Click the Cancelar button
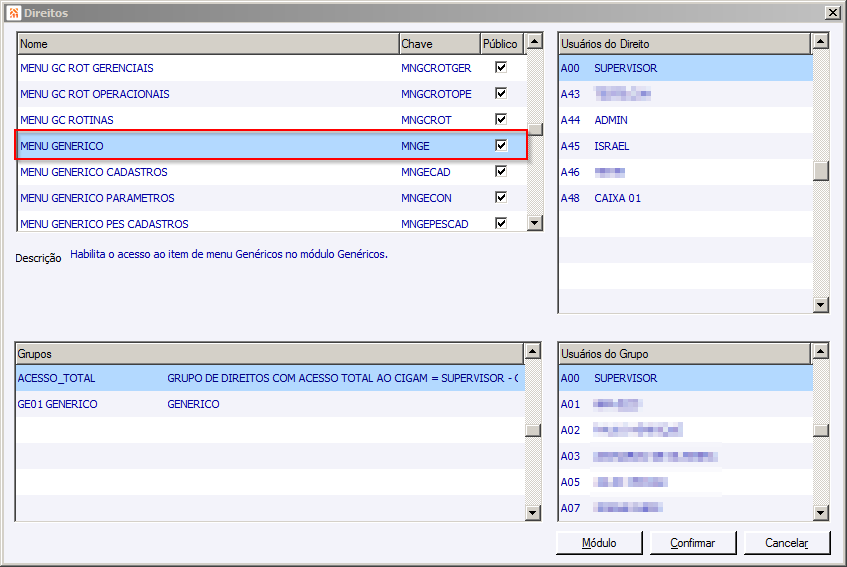Image resolution: width=847 pixels, height=567 pixels. (x=787, y=543)
